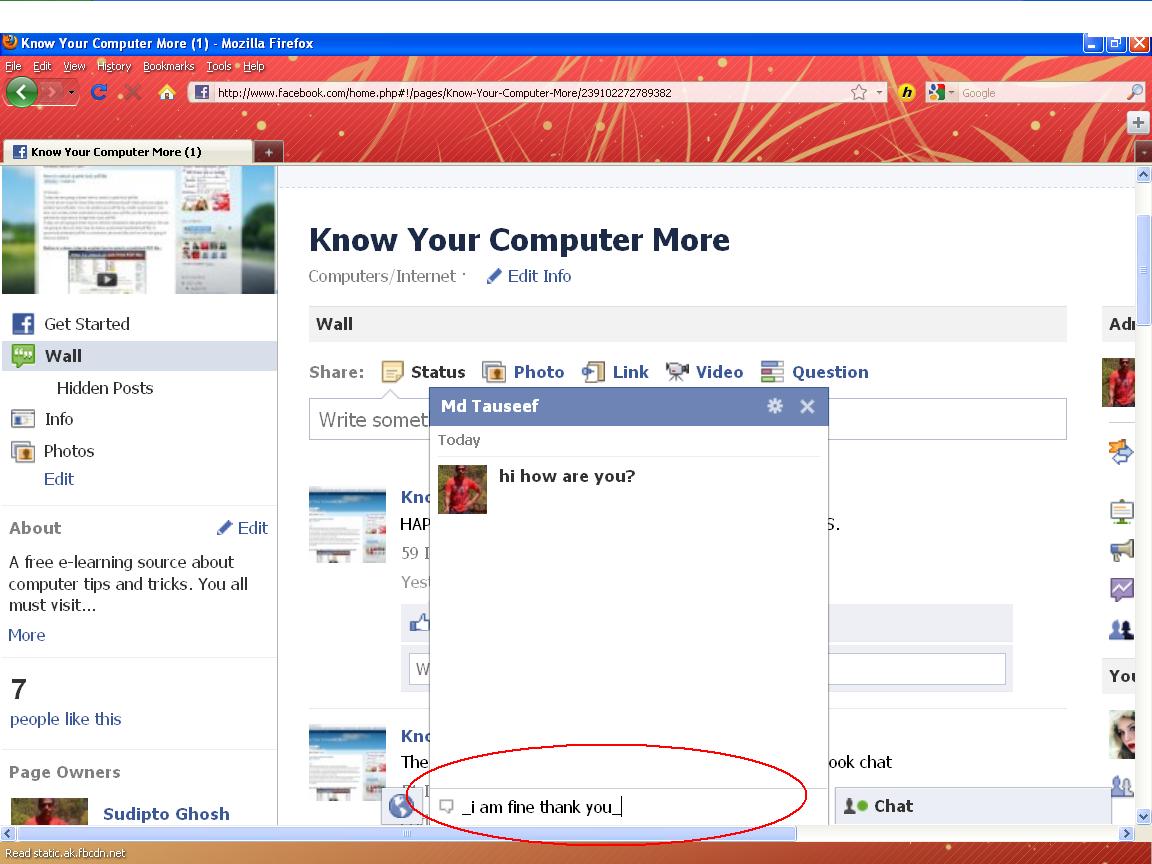Click the Edit Info link
The width and height of the screenshot is (1152, 864).
point(541,276)
